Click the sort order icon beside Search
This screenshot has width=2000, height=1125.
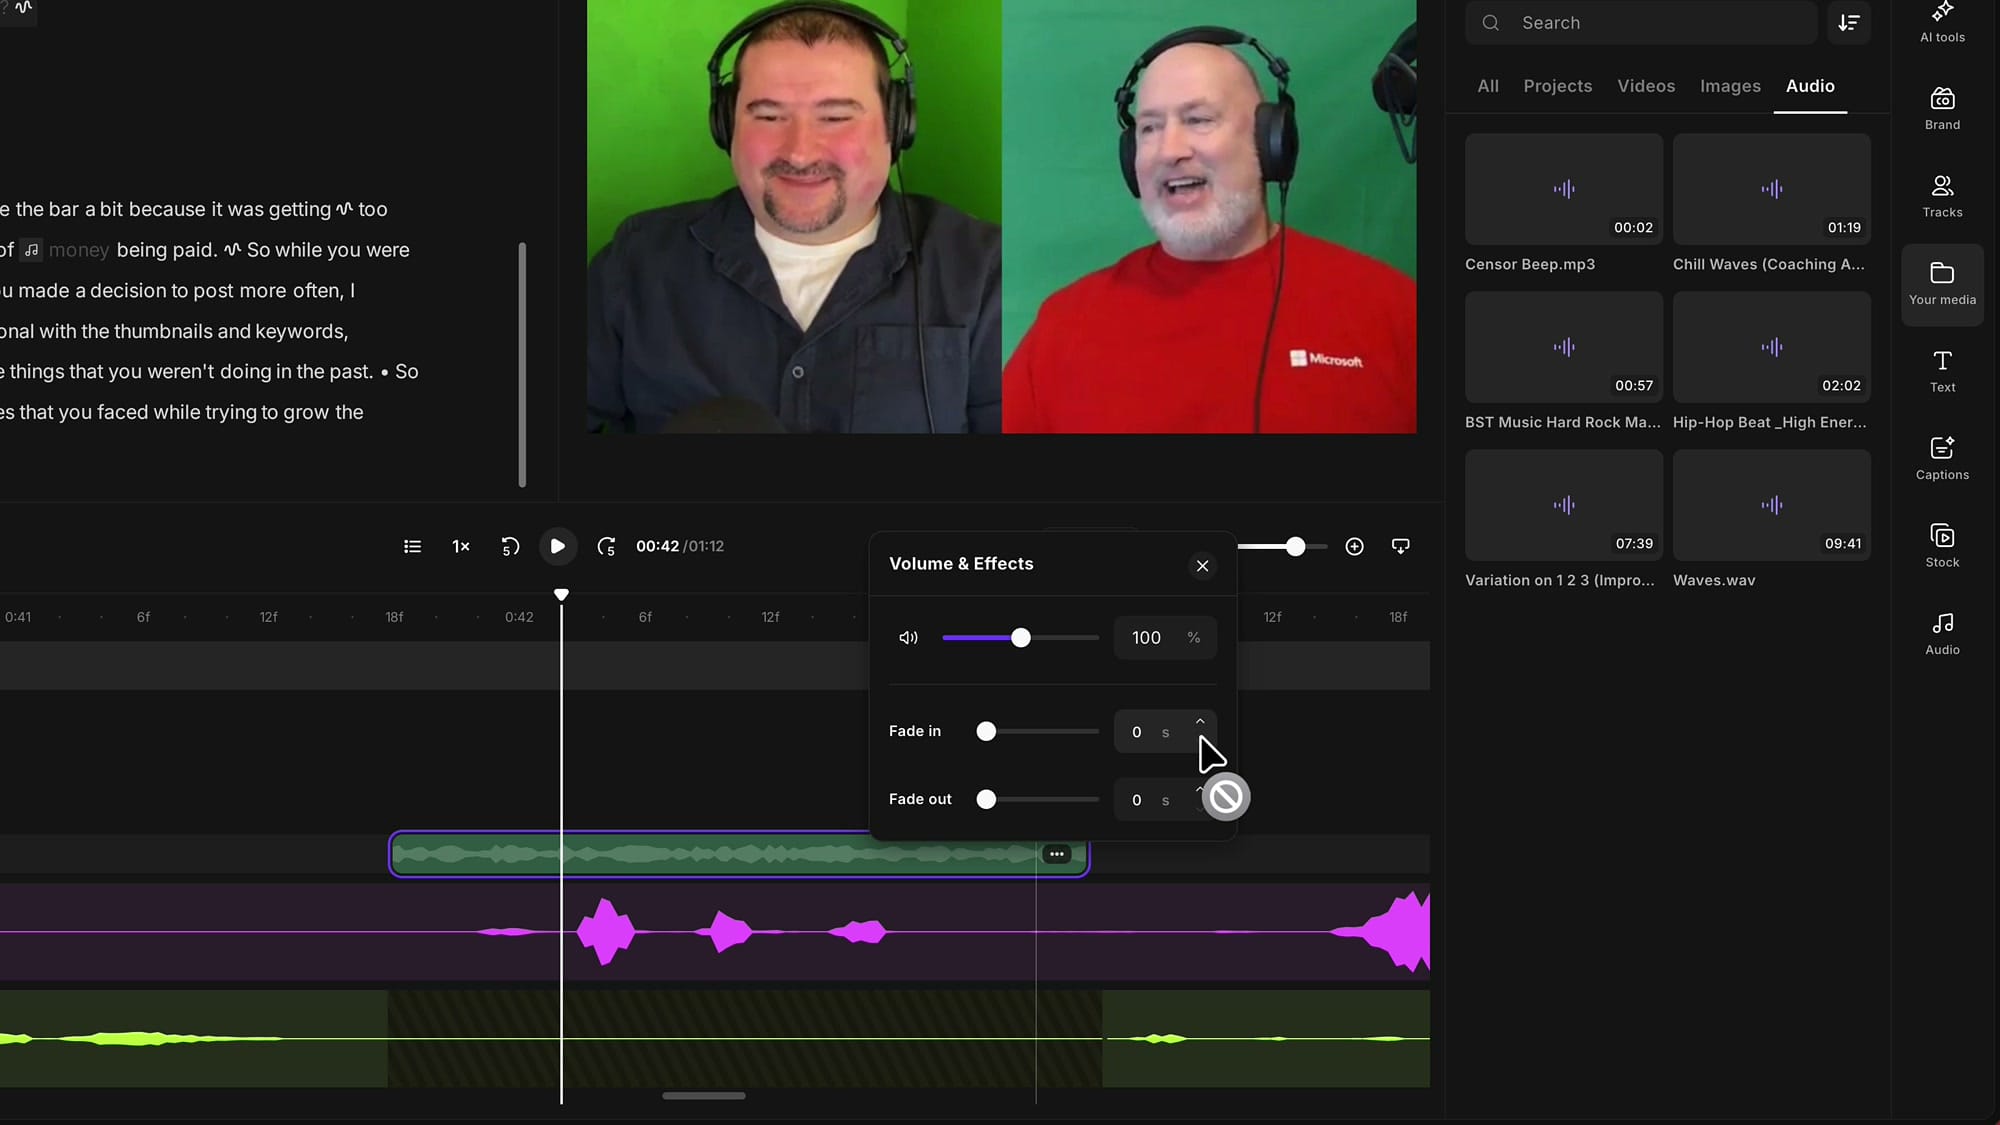click(x=1849, y=23)
